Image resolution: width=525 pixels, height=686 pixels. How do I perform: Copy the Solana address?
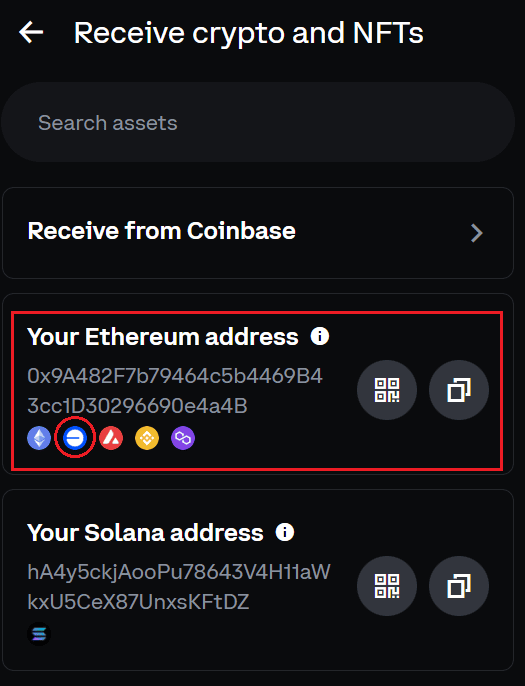[458, 586]
